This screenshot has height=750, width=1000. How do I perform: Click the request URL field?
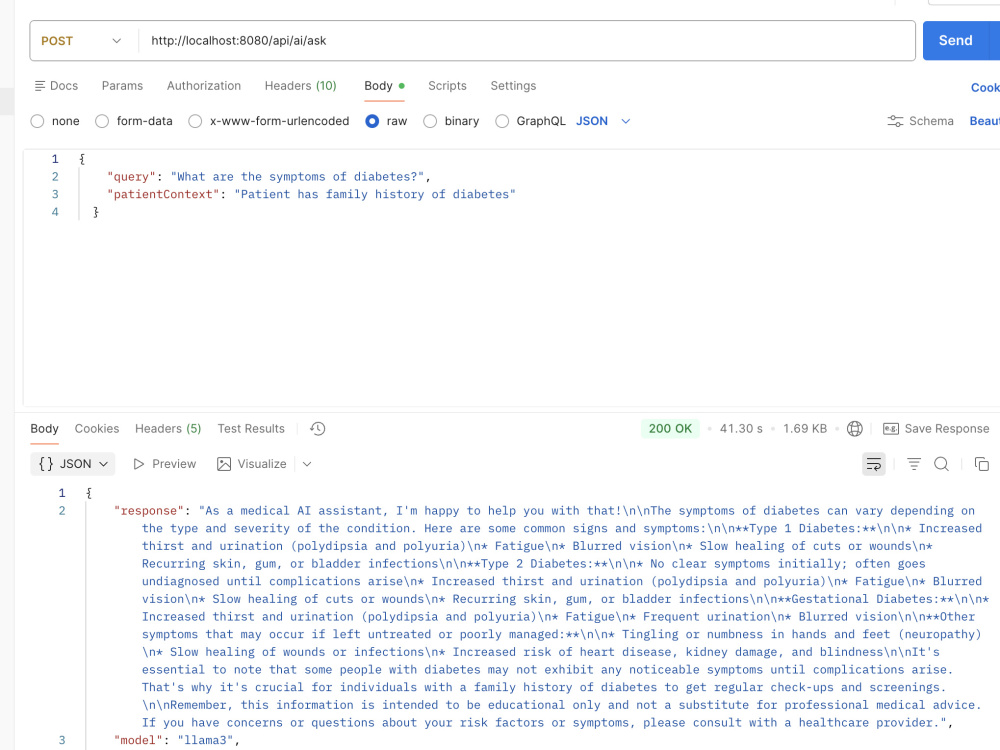526,41
